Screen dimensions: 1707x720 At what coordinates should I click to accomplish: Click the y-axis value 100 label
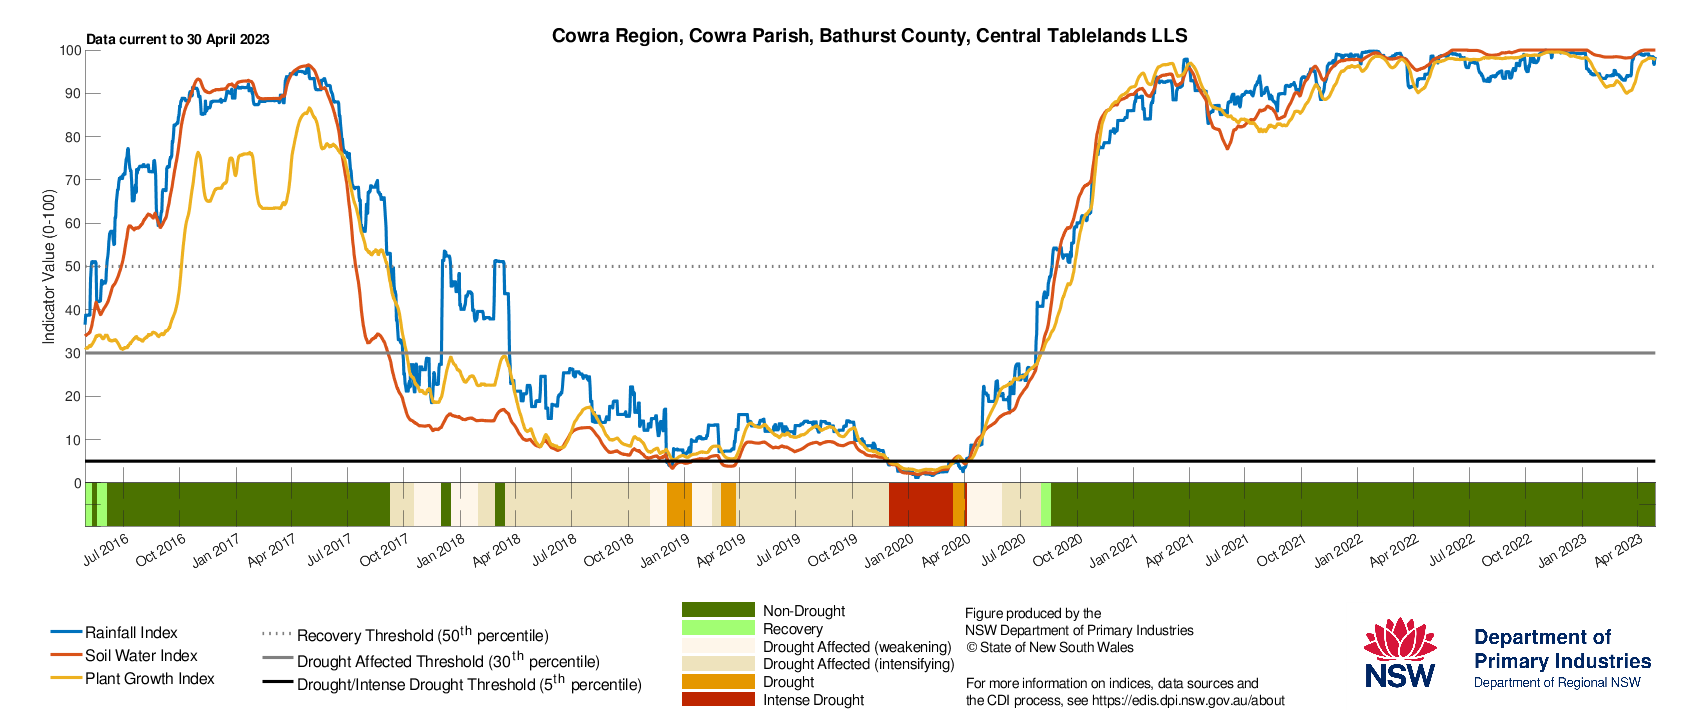click(70, 50)
